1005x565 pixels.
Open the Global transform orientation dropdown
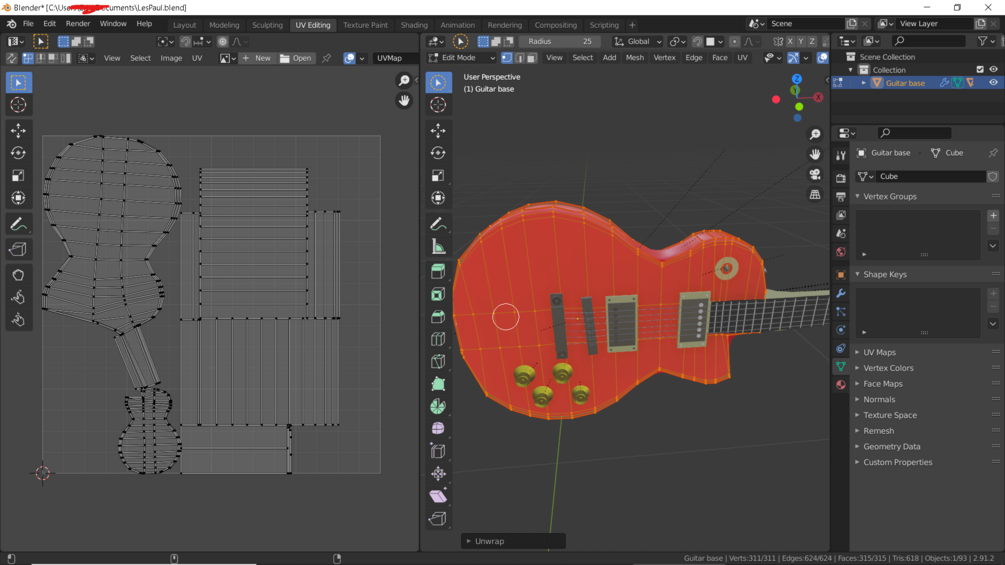click(638, 41)
